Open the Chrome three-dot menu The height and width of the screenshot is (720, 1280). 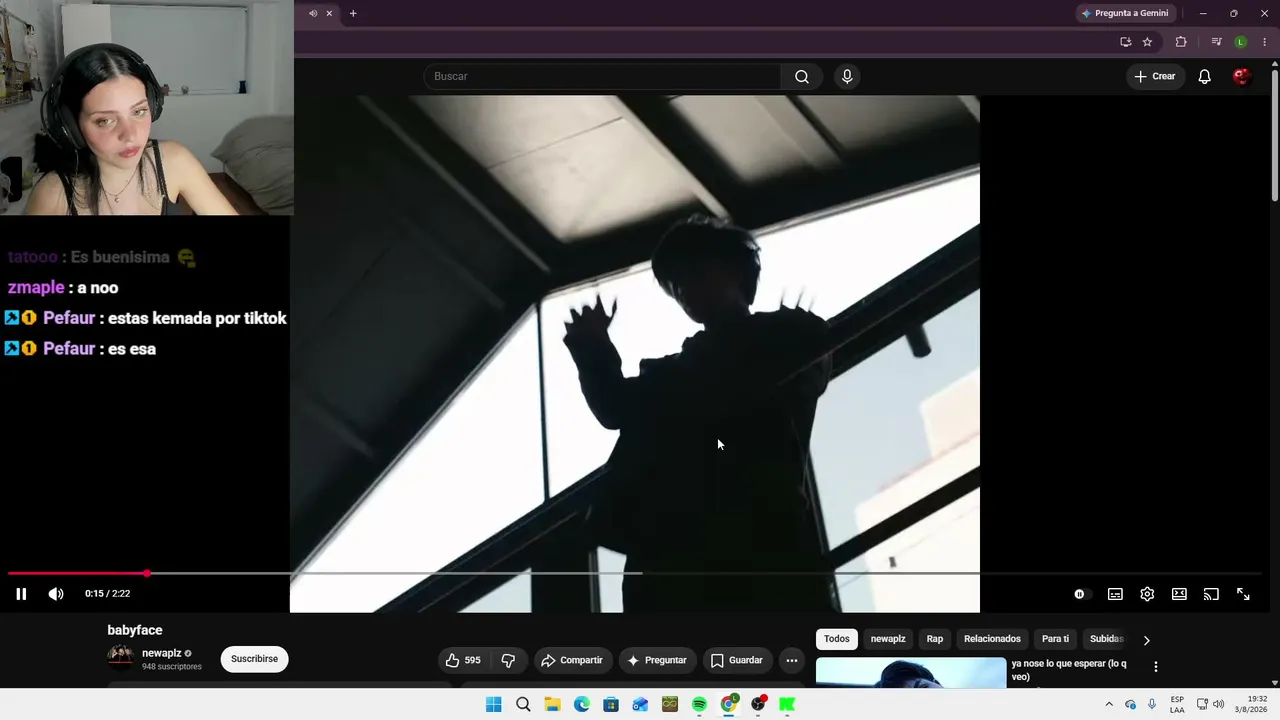coord(1264,42)
